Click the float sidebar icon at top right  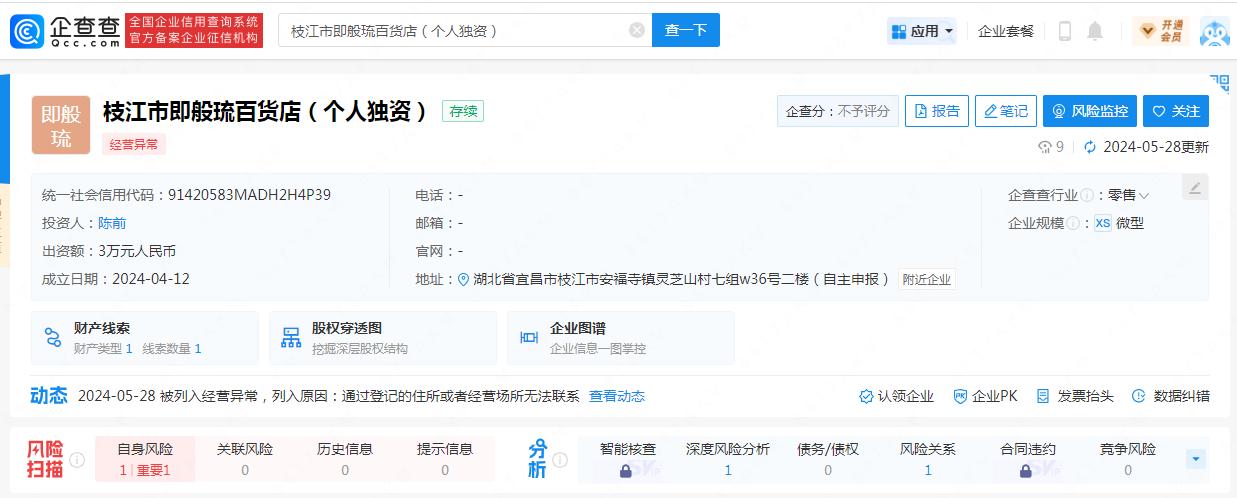pos(1219,83)
